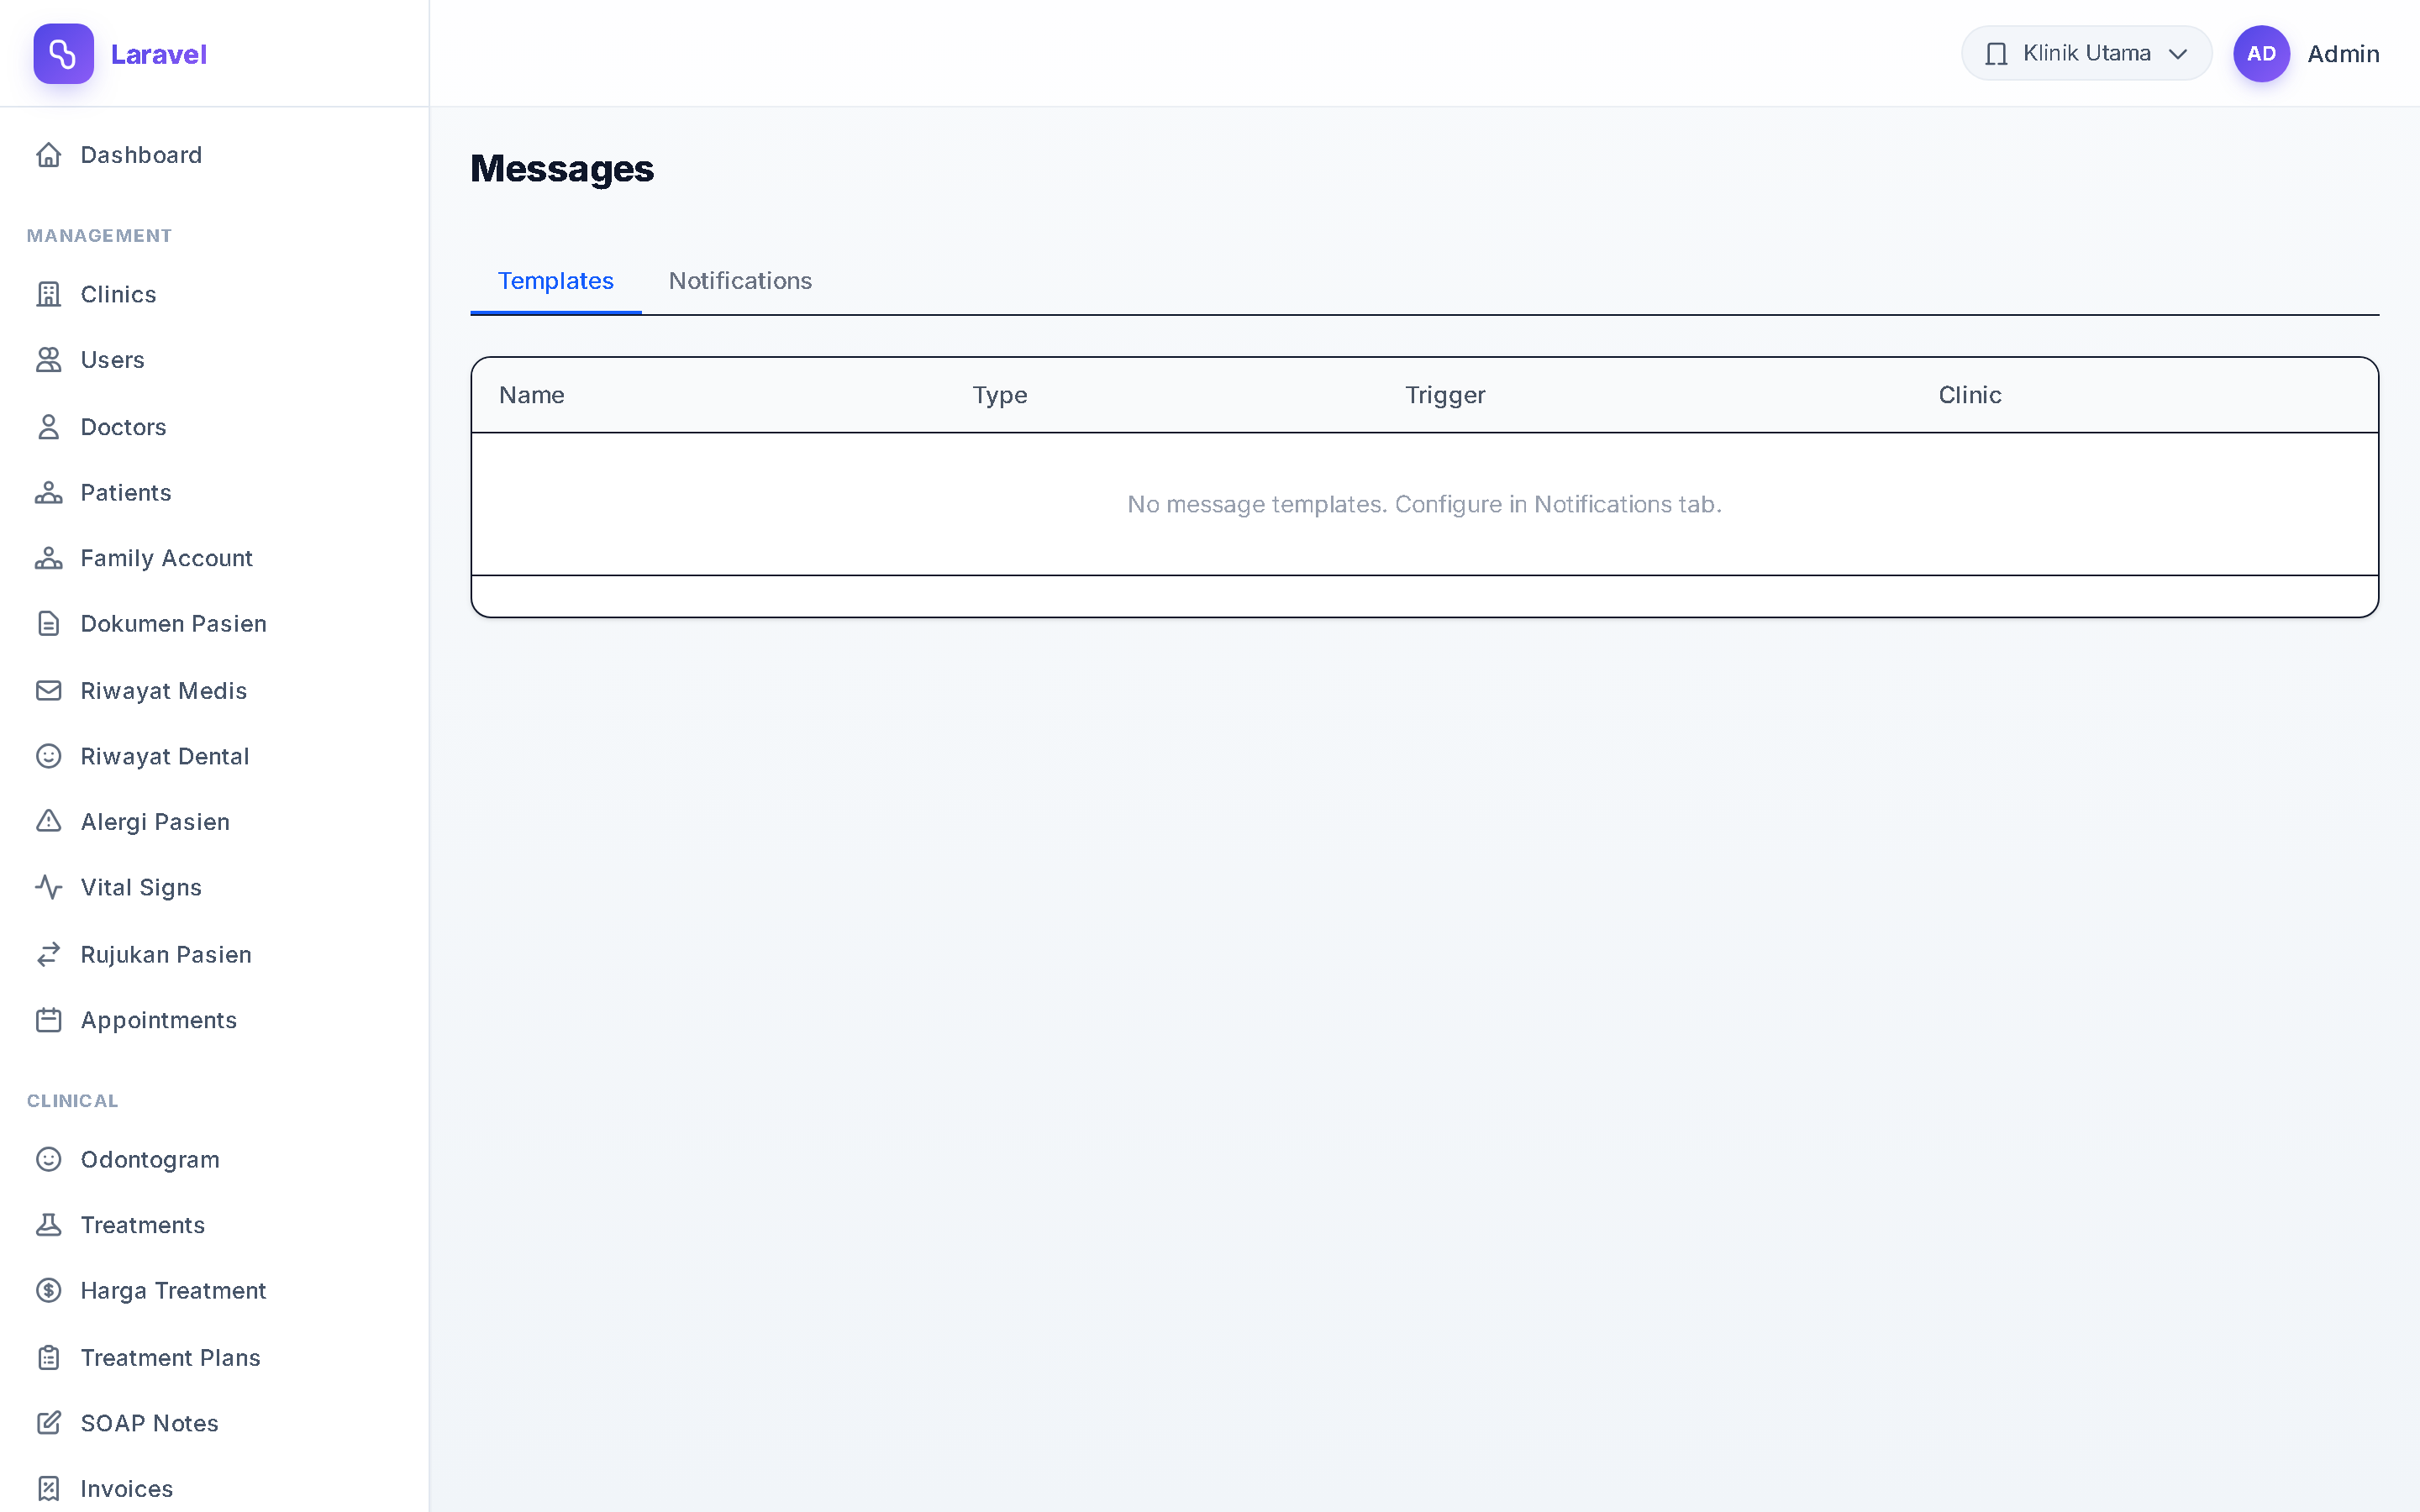The image size is (2420, 1512).
Task: Go to the Patients page link
Action: [x=214, y=493]
